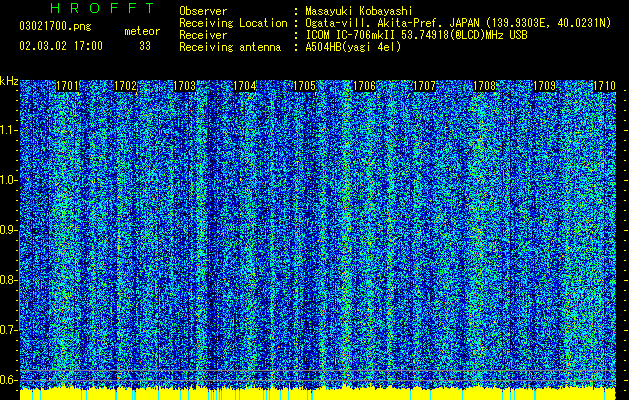The image size is (629, 400).
Task: Click the ICOM IC-706mkII receiver value
Action: click(416, 35)
